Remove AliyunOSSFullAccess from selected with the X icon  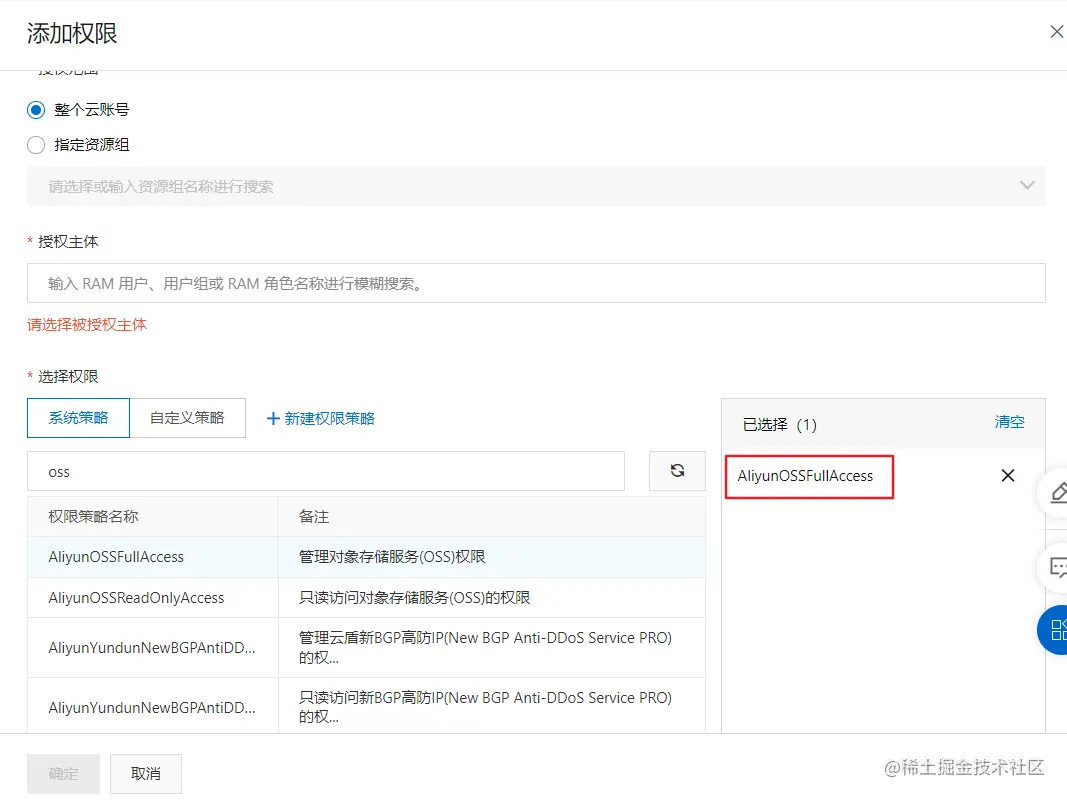1008,476
